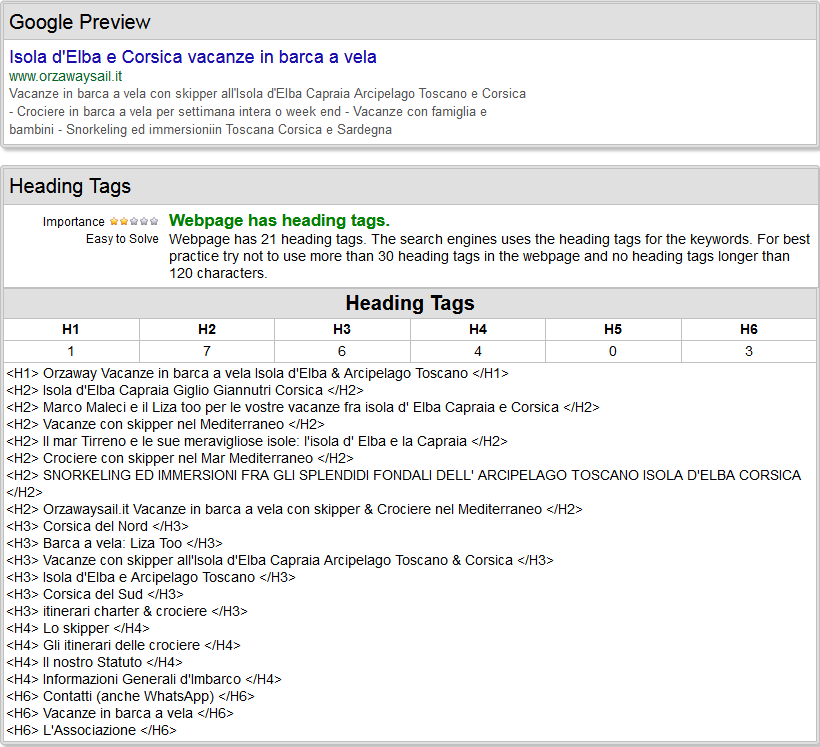Select the H2 'Marco Maleci e il Liza too' line
The width and height of the screenshot is (820, 747).
303,407
